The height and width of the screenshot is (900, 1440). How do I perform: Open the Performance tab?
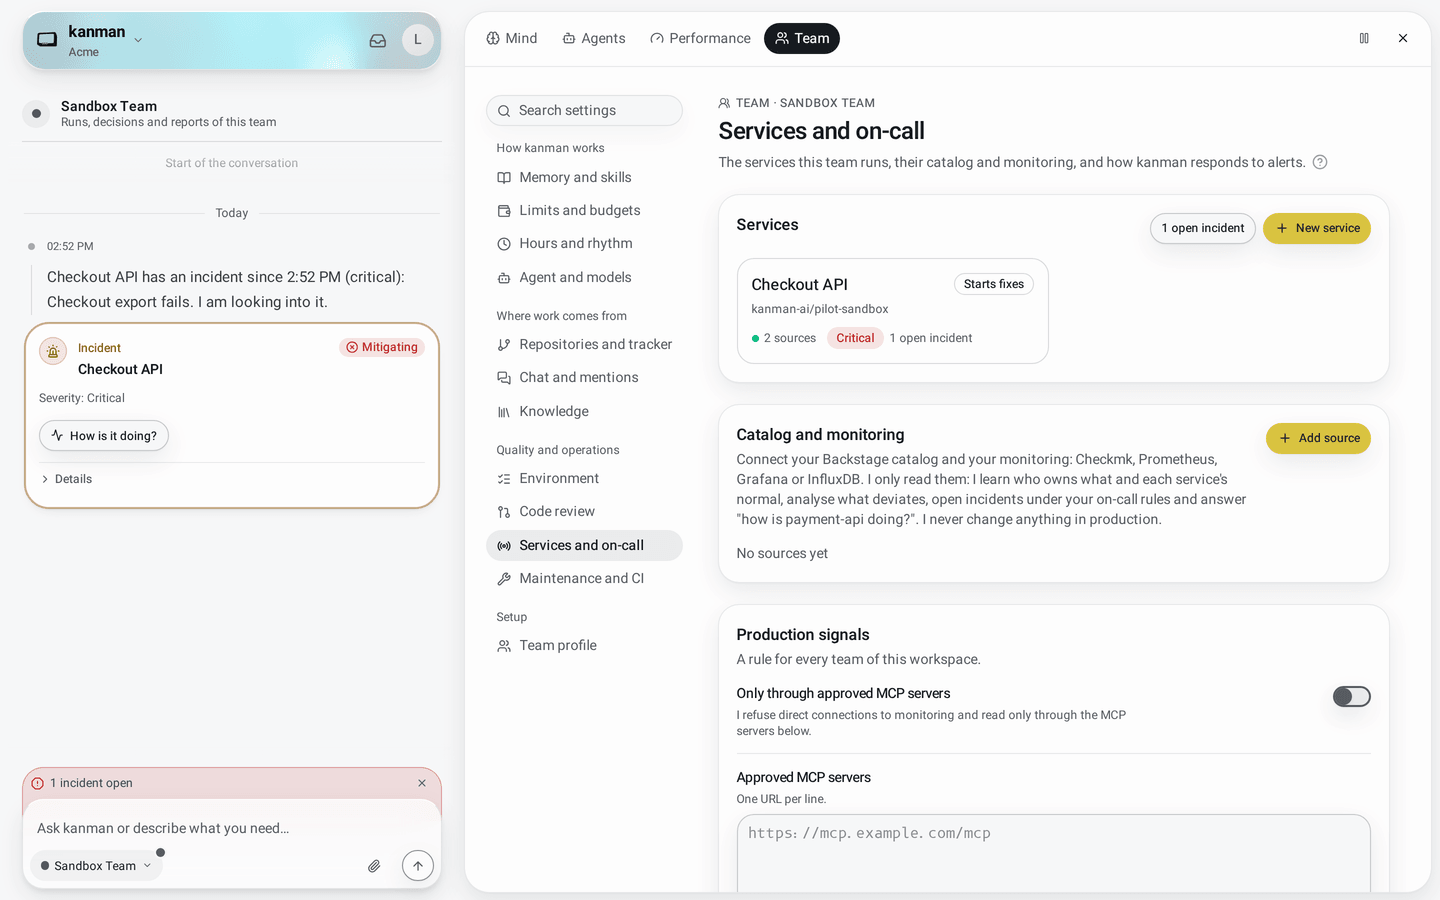tap(700, 38)
